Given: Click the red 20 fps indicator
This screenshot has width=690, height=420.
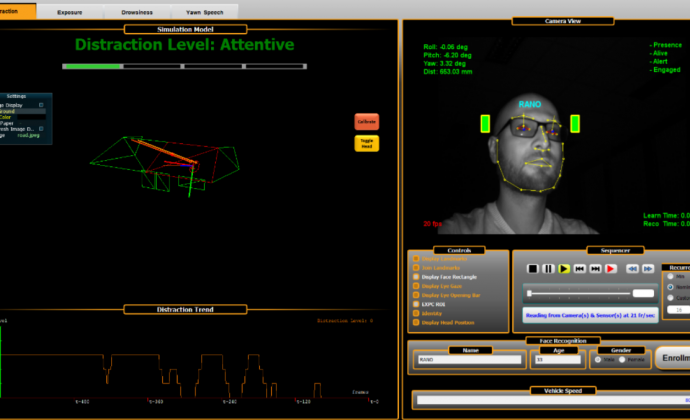Looking at the screenshot, I should [x=433, y=224].
